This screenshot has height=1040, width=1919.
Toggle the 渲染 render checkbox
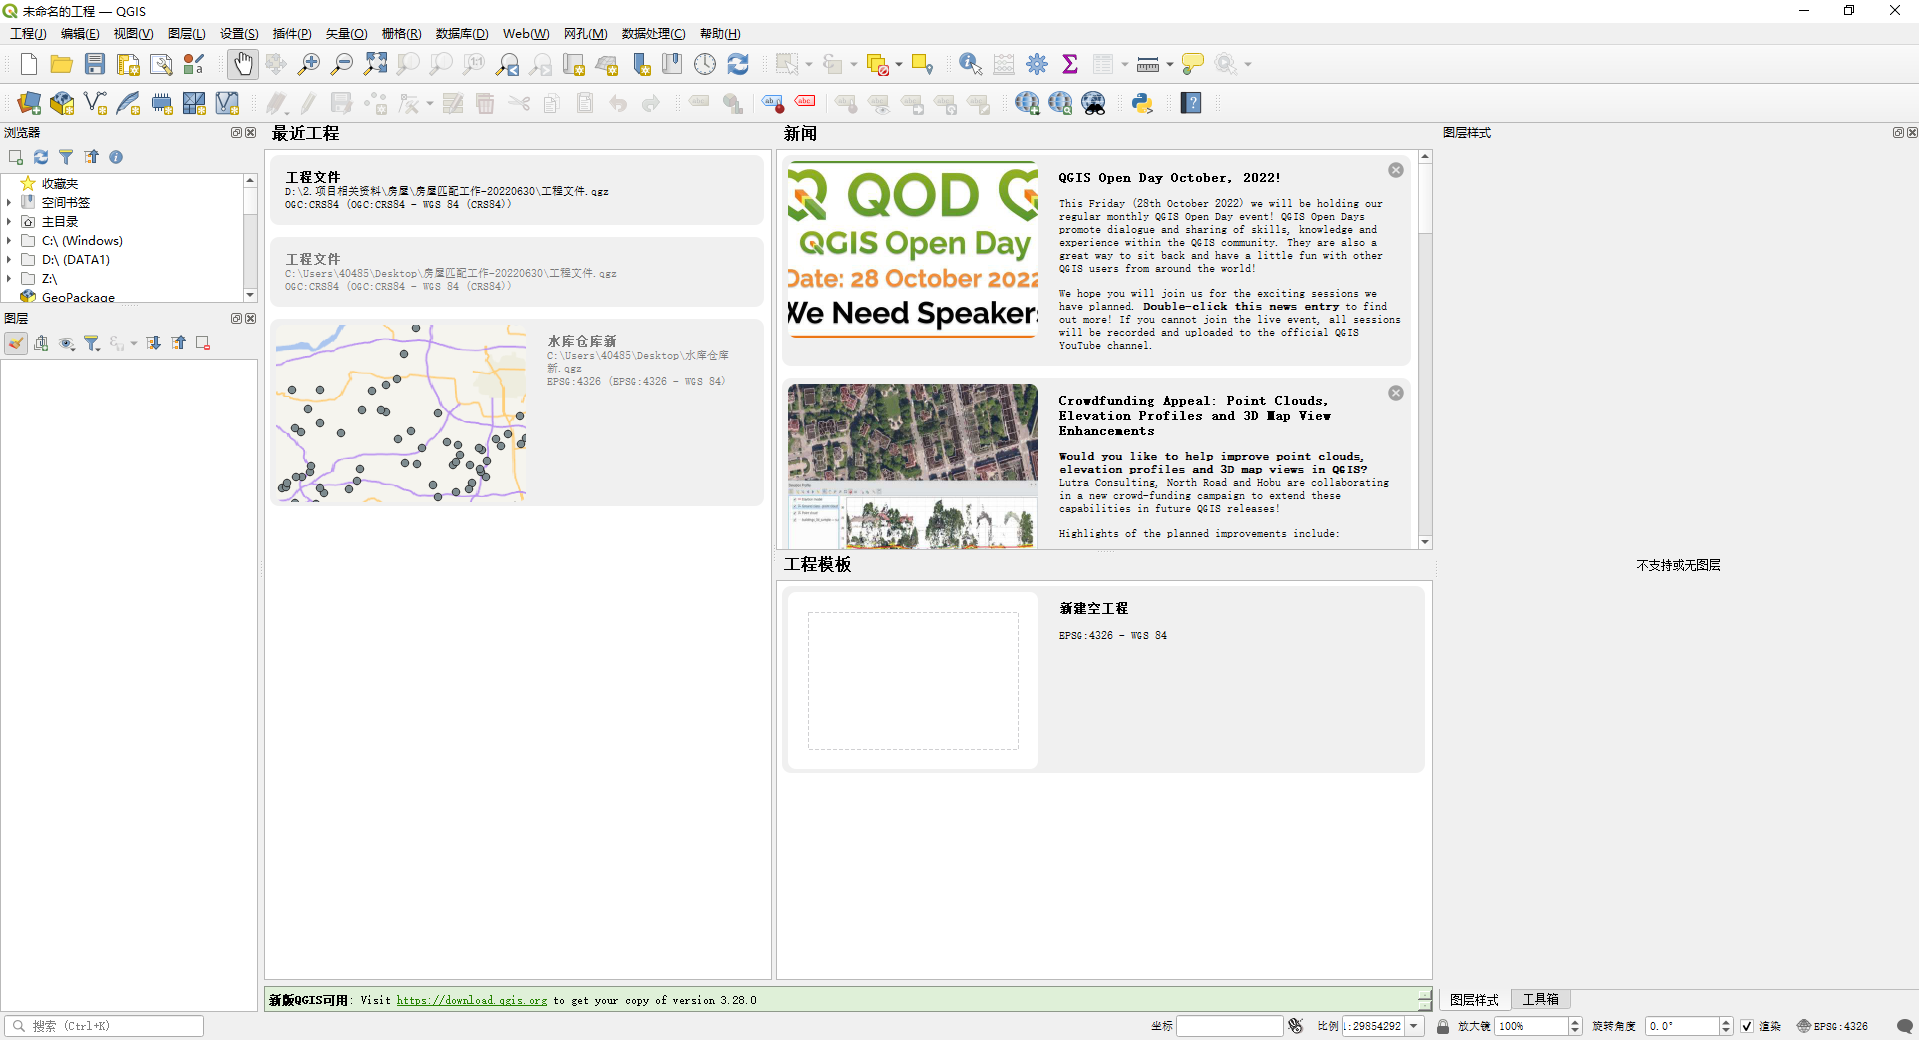(1747, 1026)
